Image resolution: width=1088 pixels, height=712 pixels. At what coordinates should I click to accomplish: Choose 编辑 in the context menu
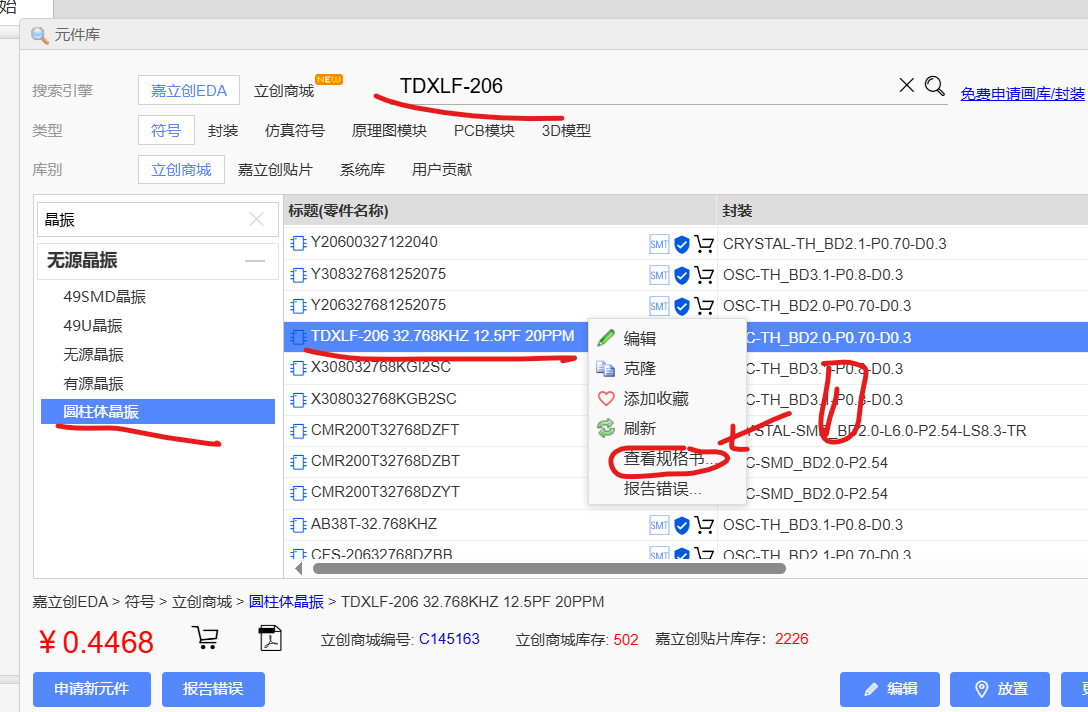[x=667, y=338]
